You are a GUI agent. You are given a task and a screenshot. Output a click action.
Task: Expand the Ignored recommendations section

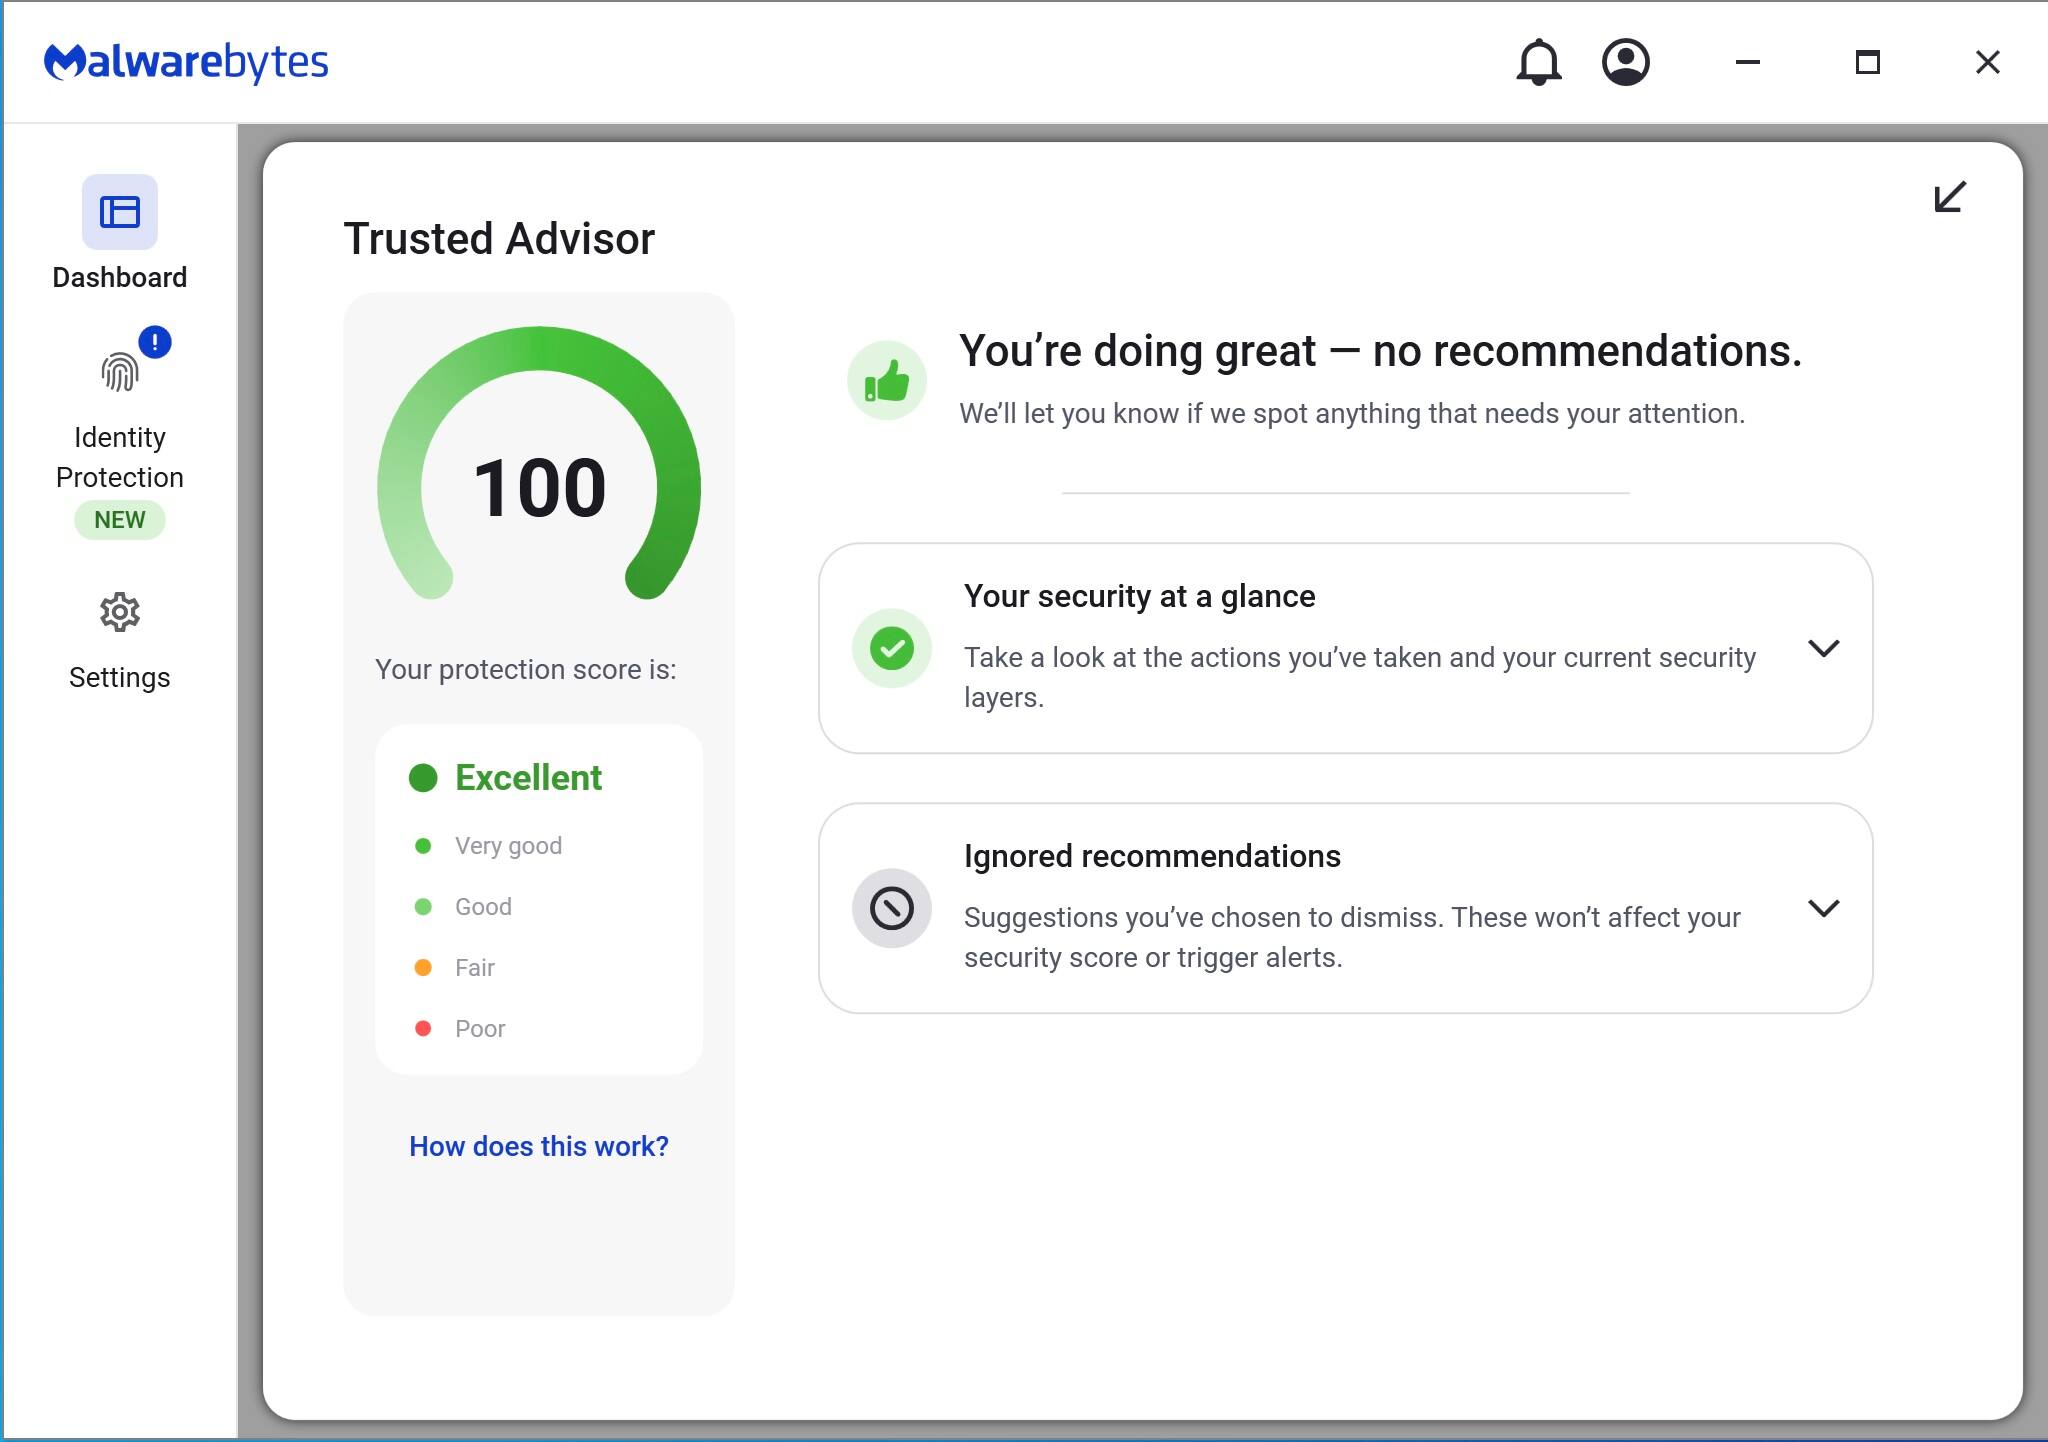(1824, 909)
